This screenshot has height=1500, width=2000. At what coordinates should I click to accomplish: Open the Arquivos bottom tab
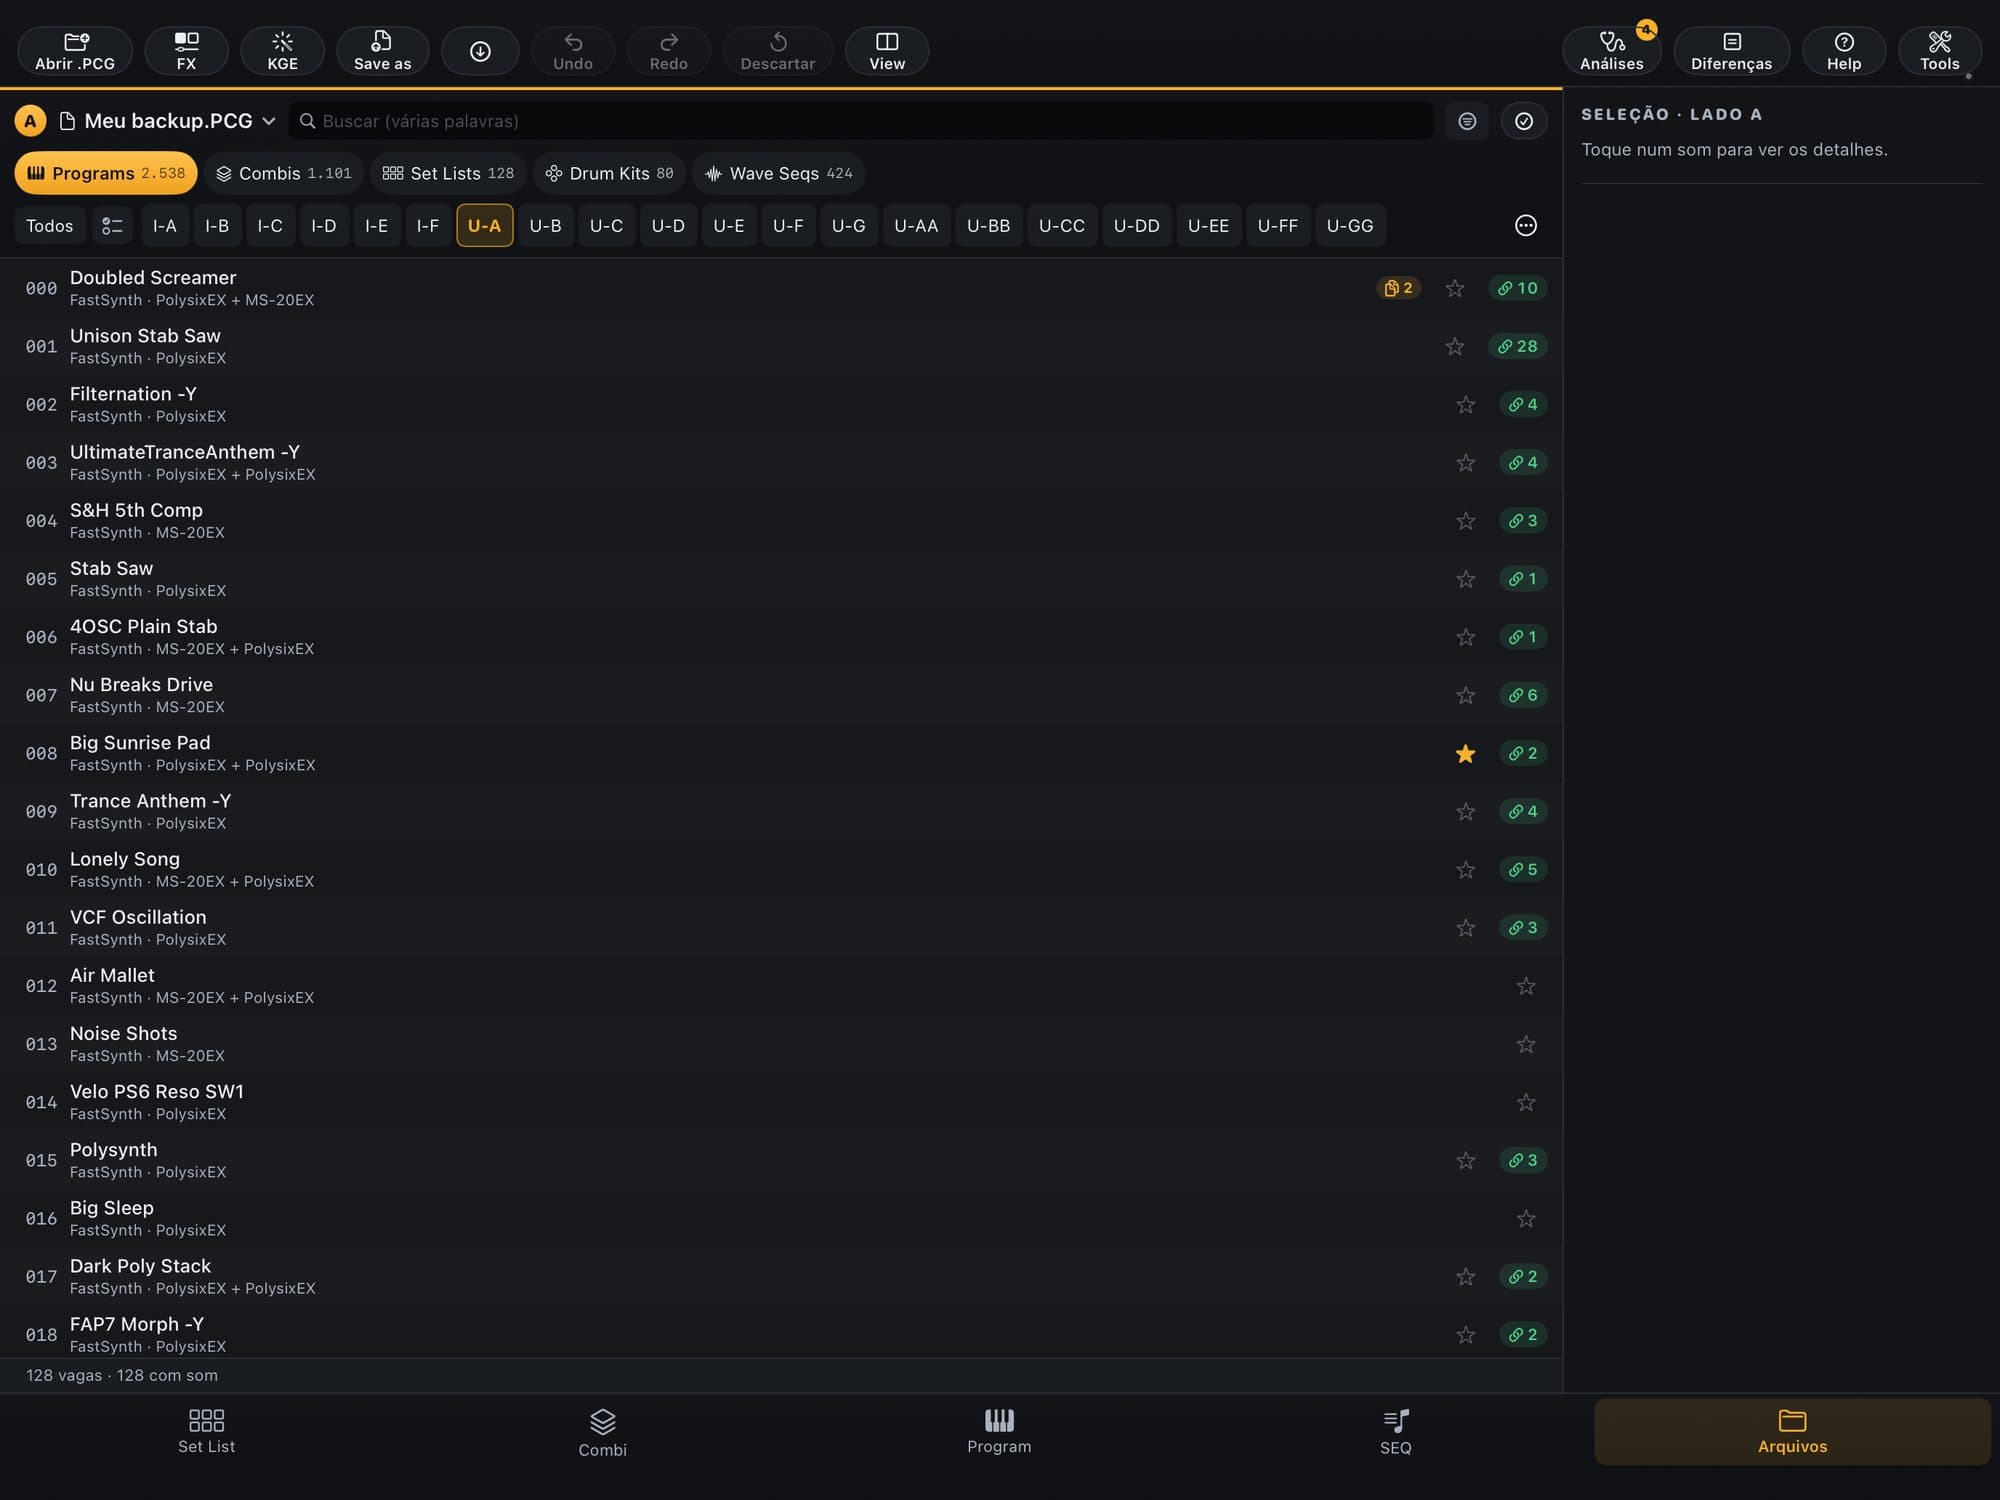(x=1791, y=1432)
